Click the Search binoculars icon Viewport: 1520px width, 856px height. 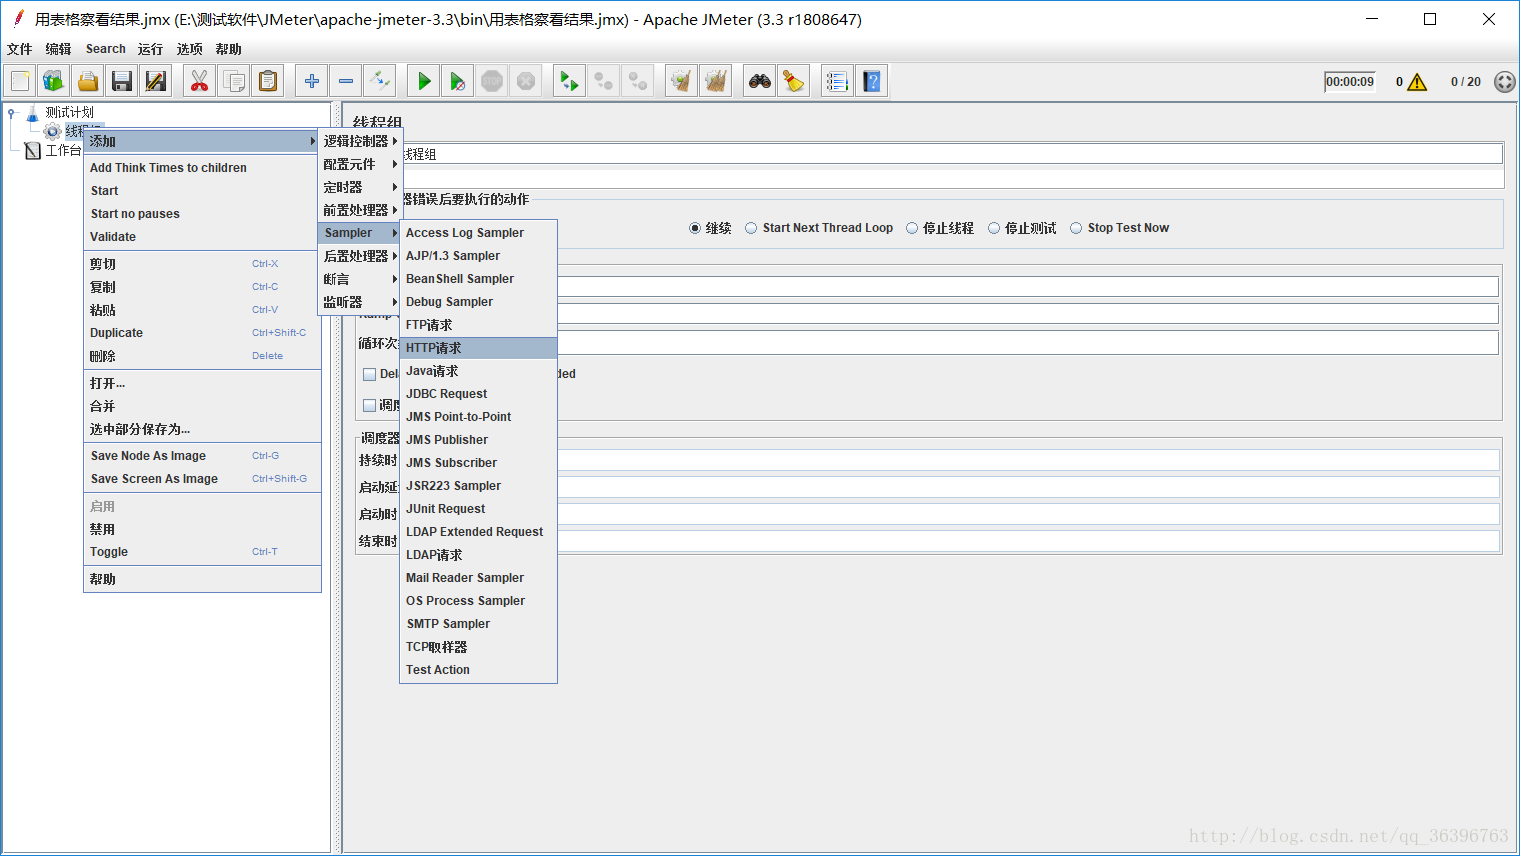(x=760, y=81)
